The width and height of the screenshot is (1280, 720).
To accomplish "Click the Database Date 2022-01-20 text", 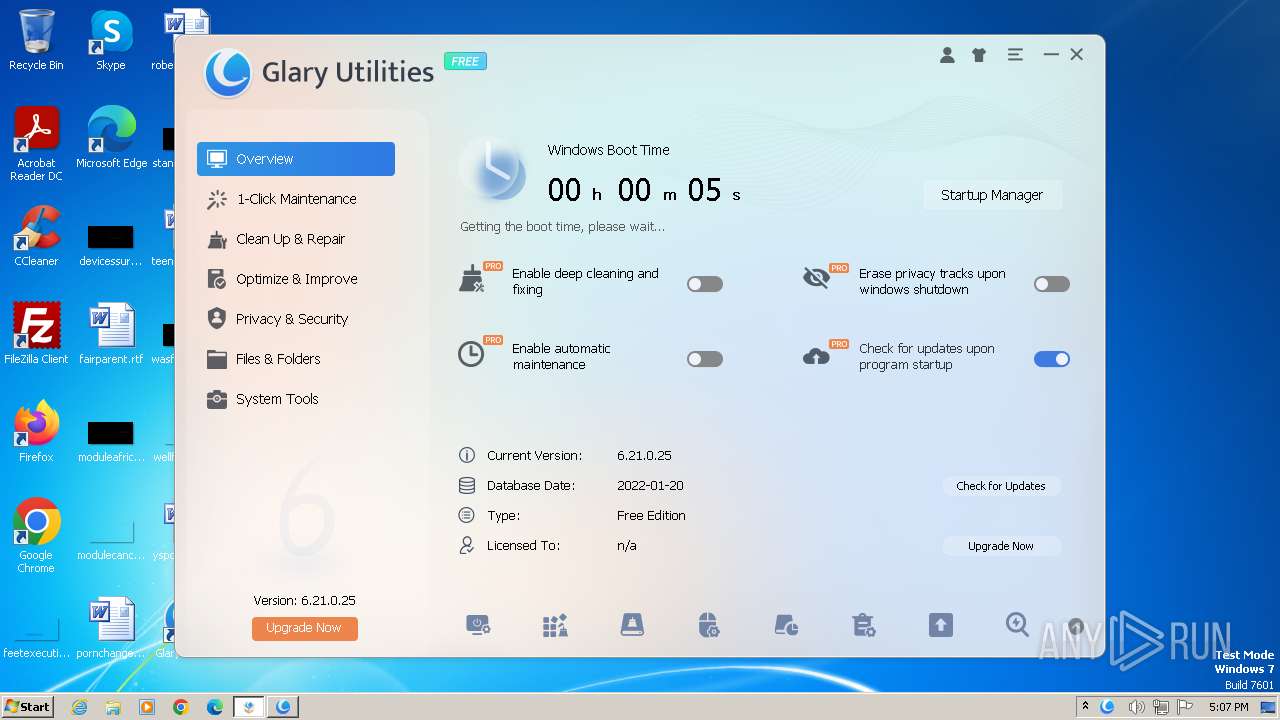I will click(650, 485).
